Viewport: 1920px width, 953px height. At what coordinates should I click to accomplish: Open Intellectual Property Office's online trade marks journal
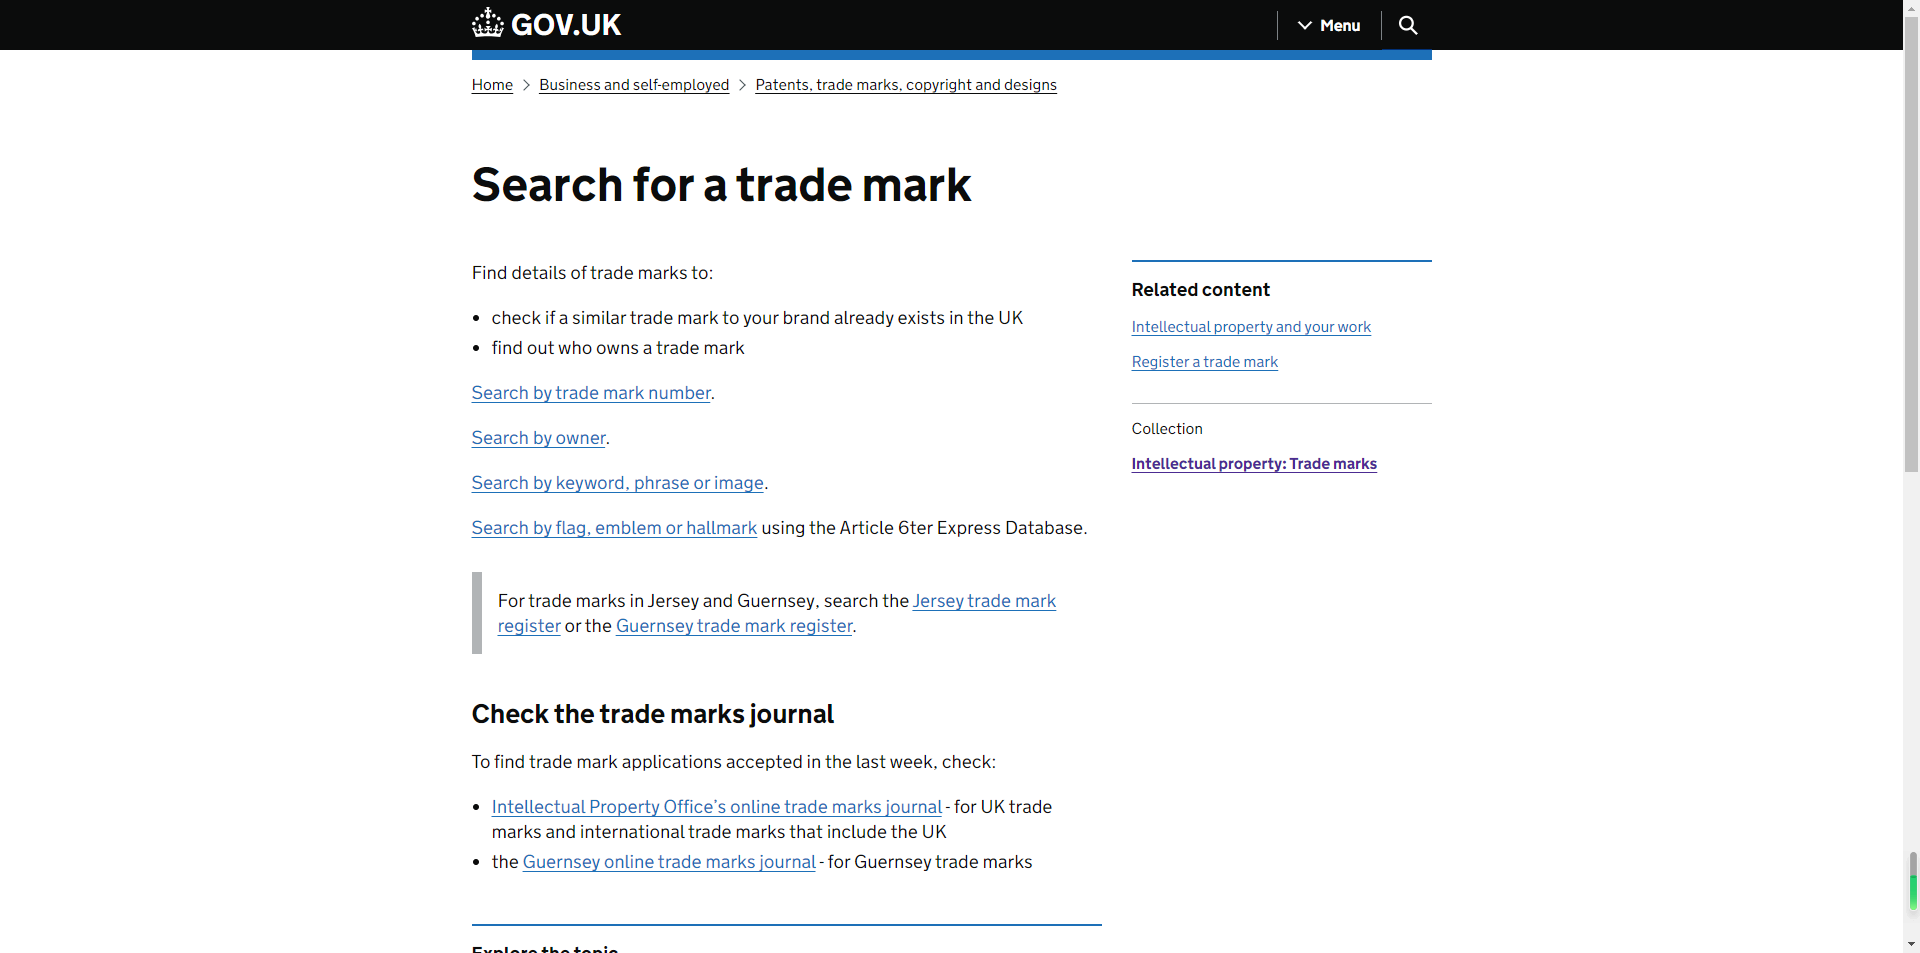[x=717, y=807]
